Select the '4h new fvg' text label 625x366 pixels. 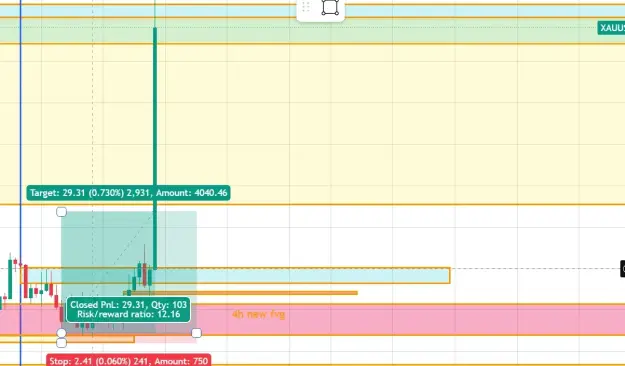click(258, 314)
